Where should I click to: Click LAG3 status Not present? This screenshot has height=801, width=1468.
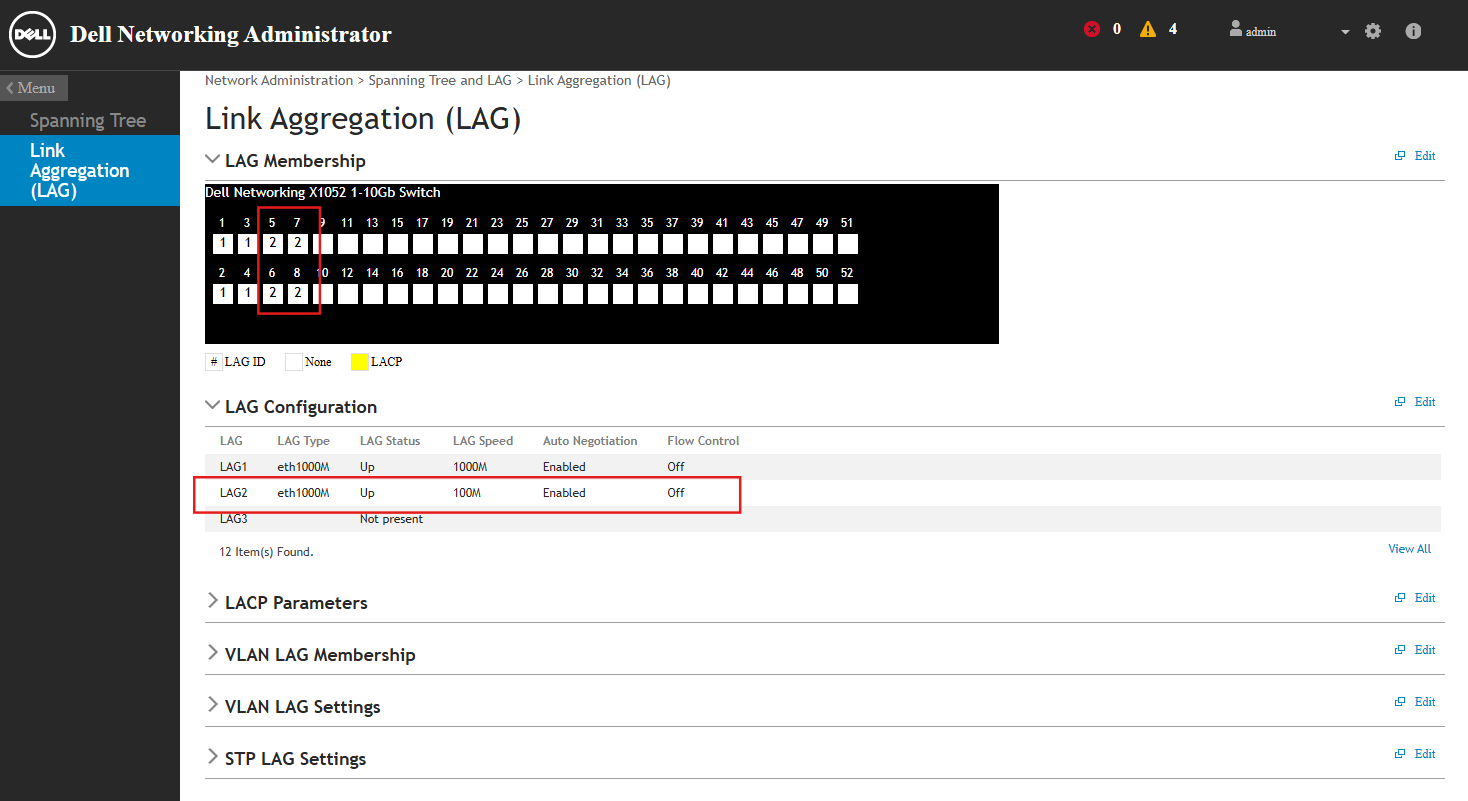point(391,519)
